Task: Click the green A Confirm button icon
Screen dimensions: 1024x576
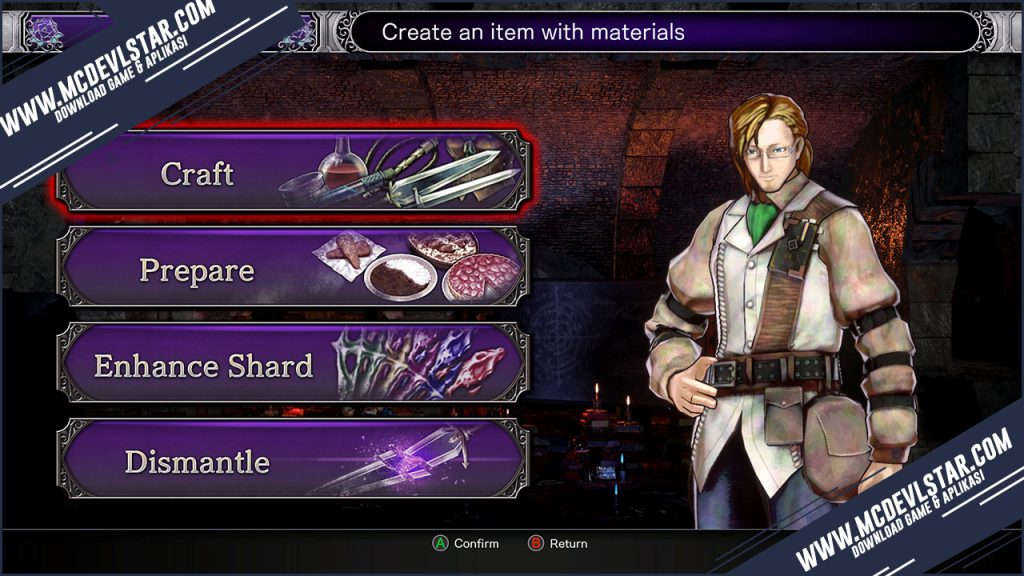Action: (x=440, y=543)
